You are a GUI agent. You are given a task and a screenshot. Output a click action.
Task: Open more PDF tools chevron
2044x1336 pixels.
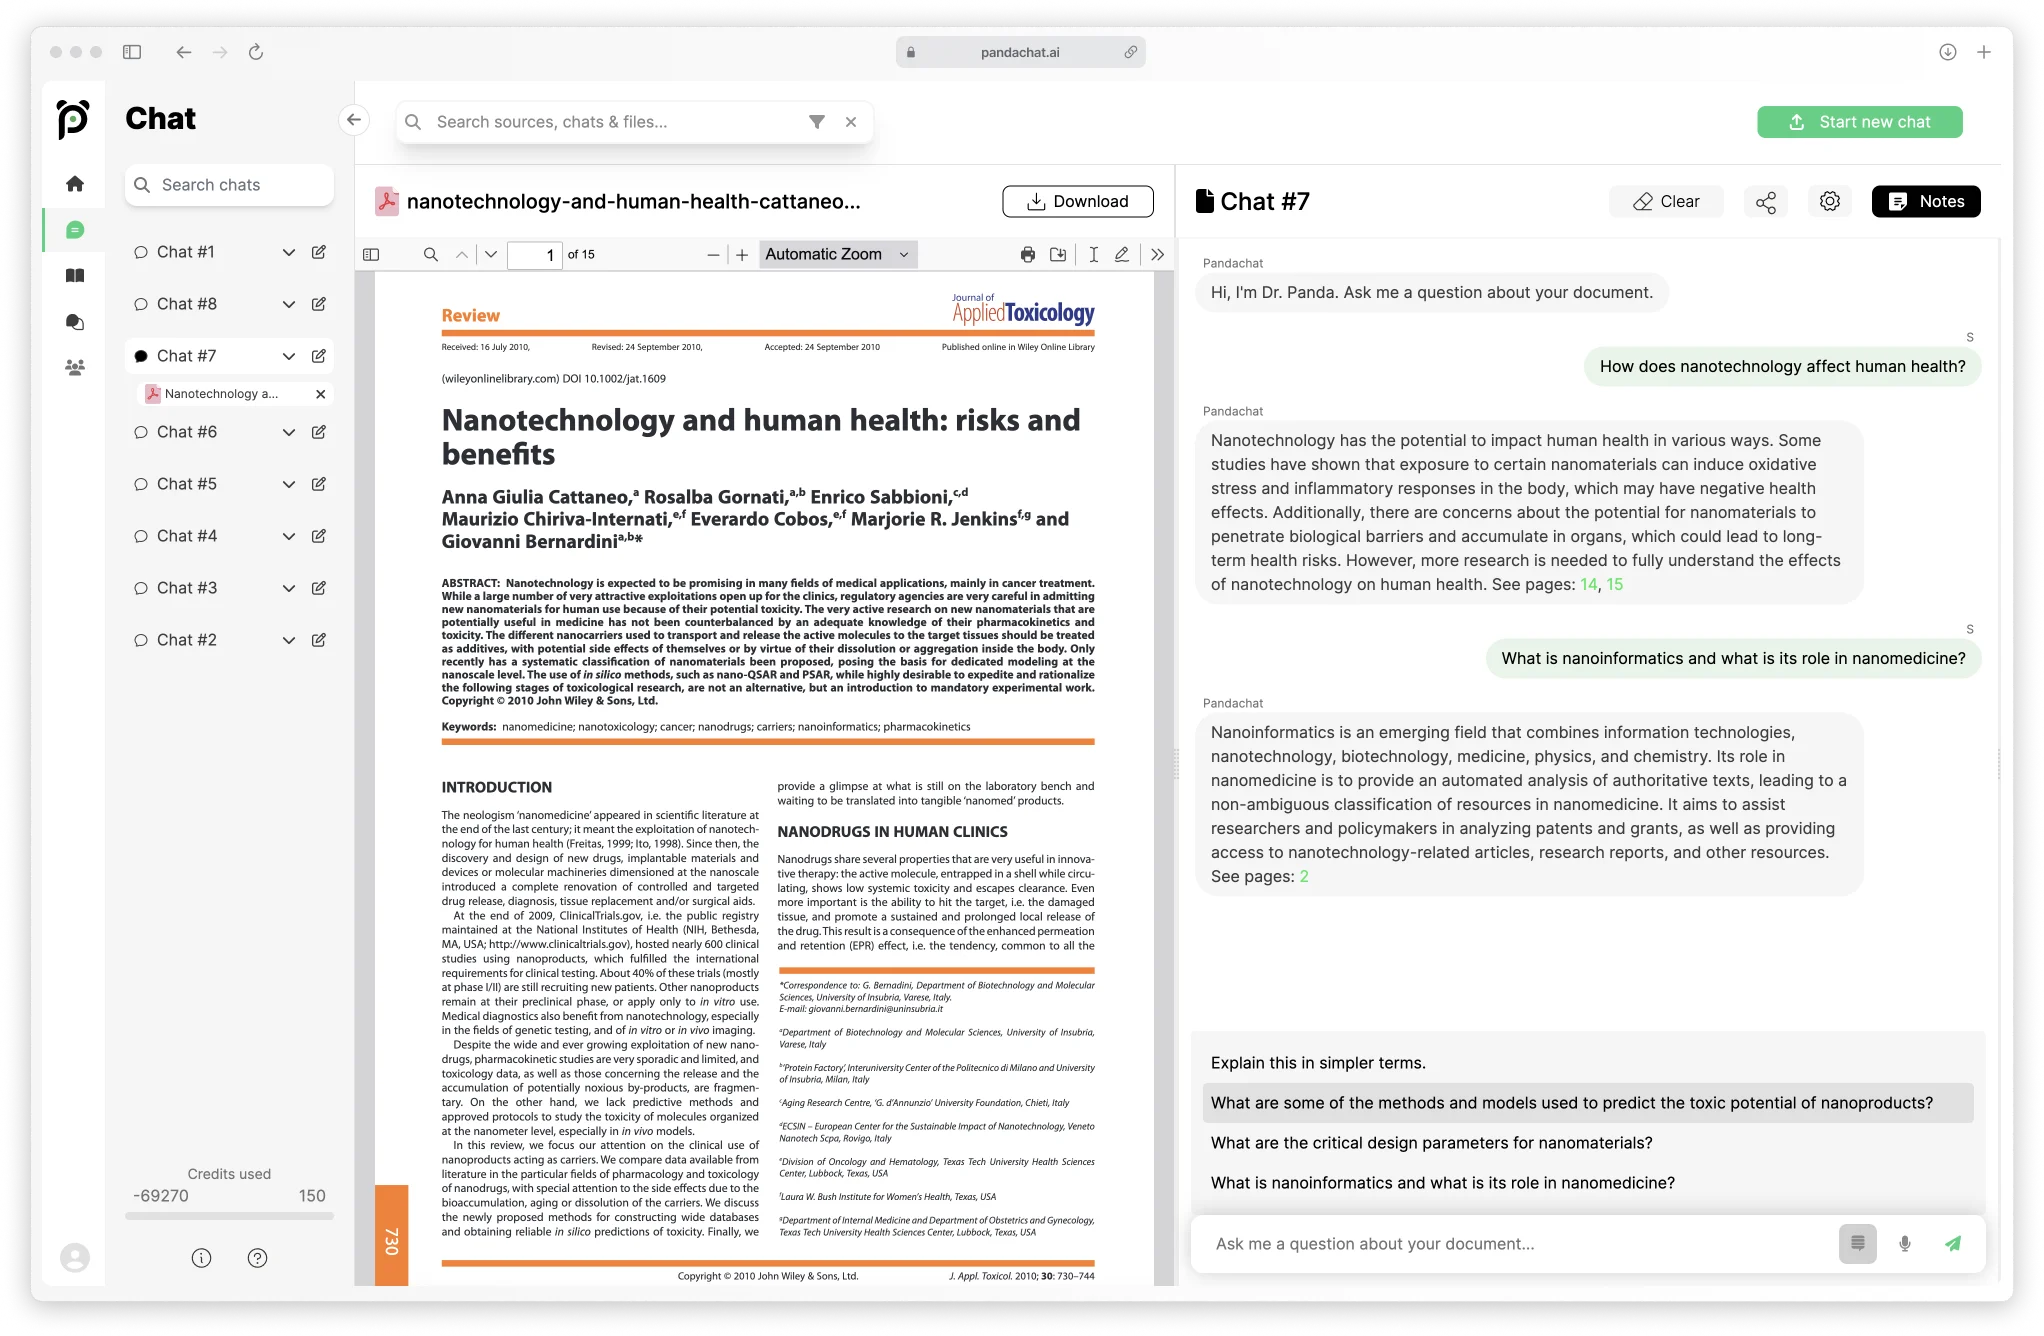point(1158,255)
